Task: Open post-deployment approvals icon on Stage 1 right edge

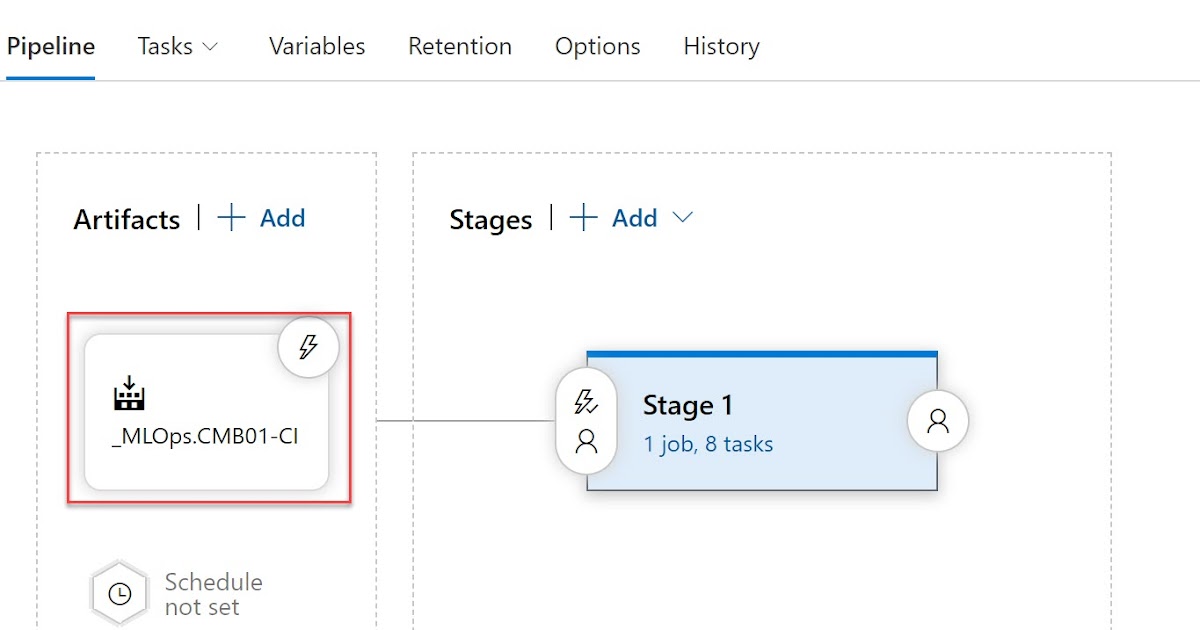Action: 937,421
